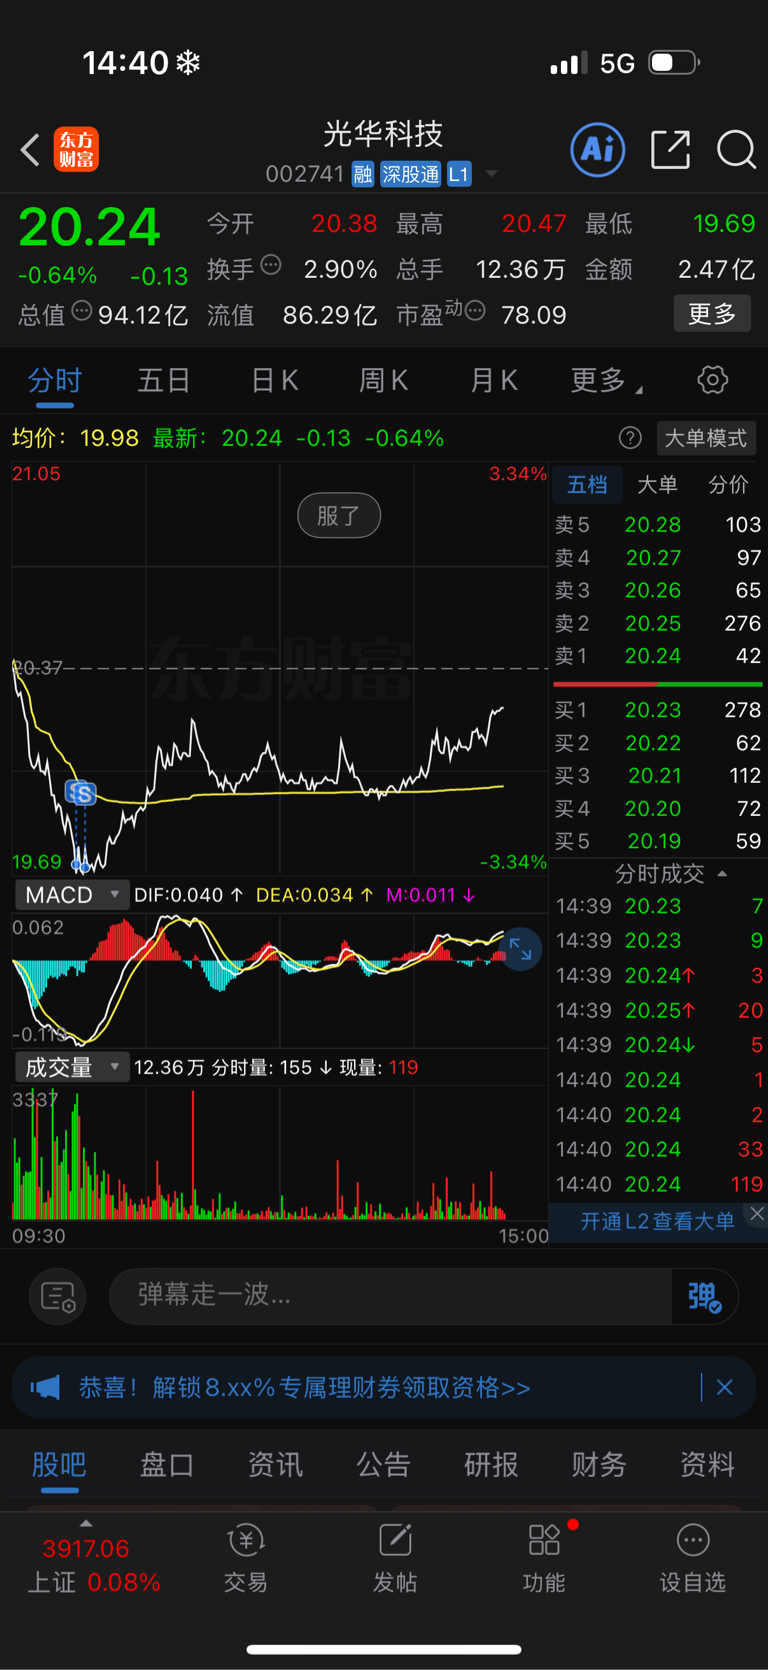768x1670 pixels.
Task: Expand stock switch arrow next to L1
Action: [491, 174]
